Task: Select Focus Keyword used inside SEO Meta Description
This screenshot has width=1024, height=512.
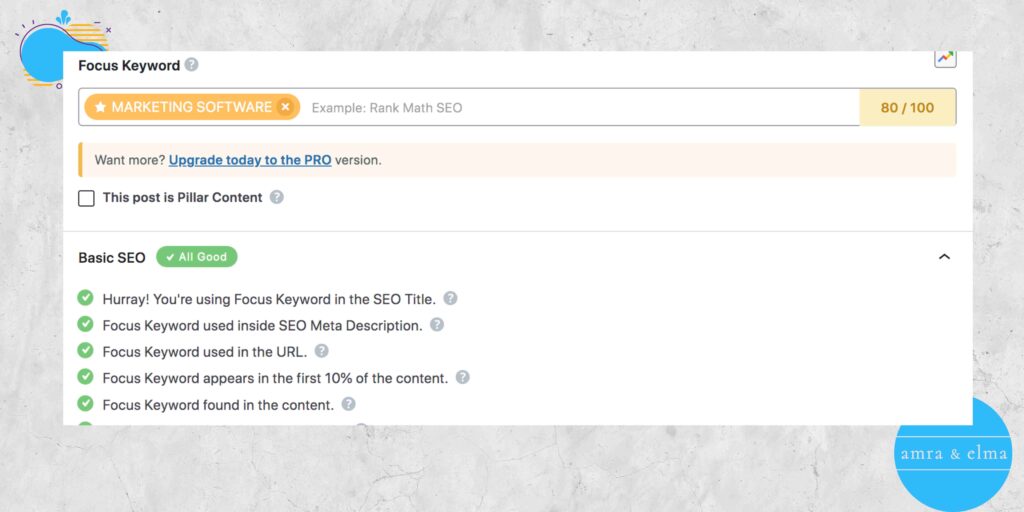Action: [263, 325]
